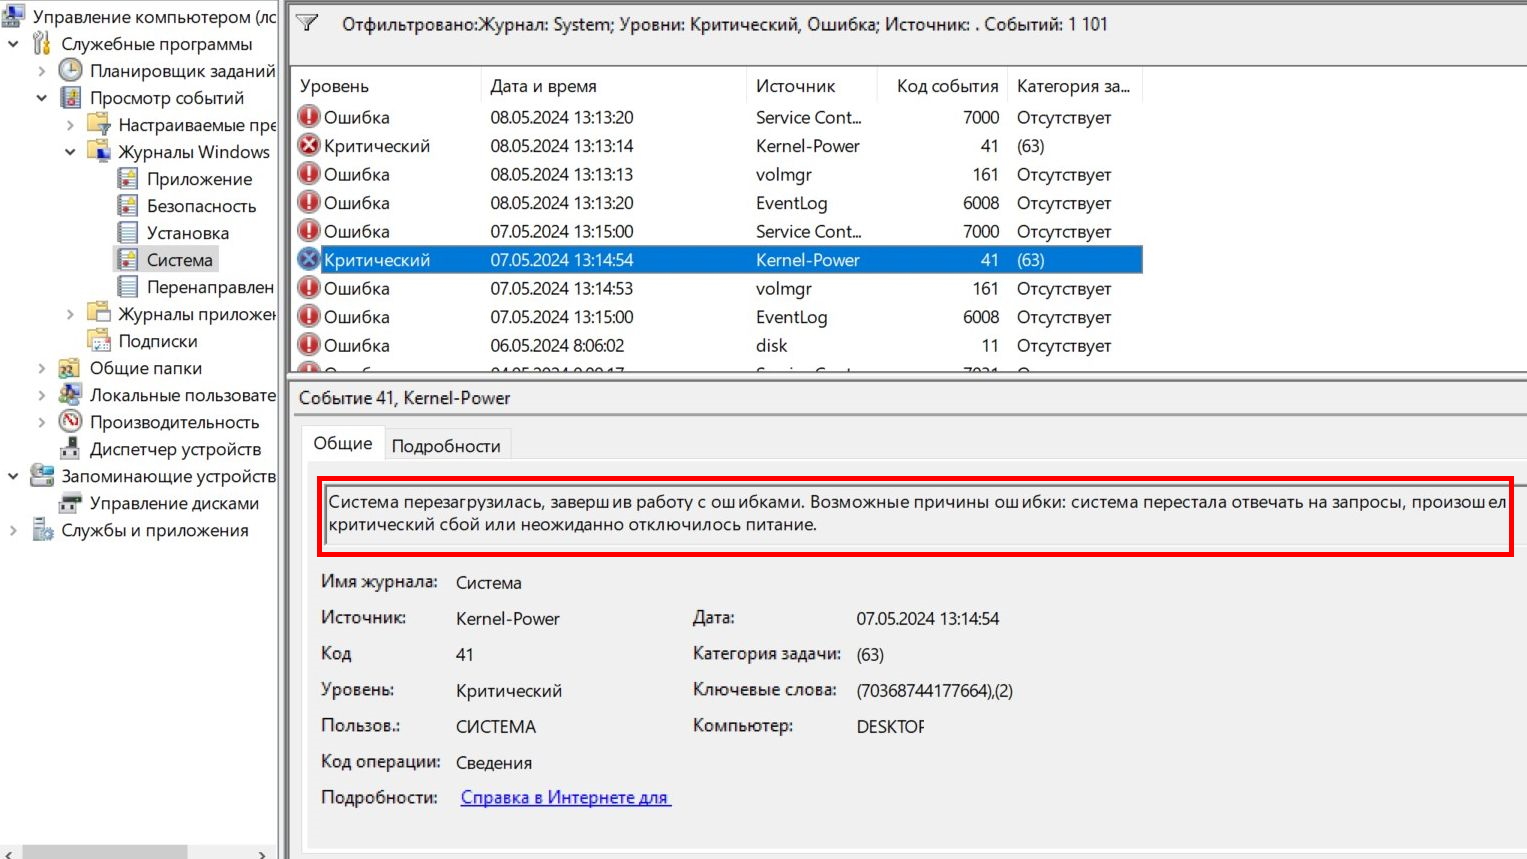Viewport: 1527px width, 859px height.
Task: Click left arrow of tree scrollbar
Action: pos(10,853)
